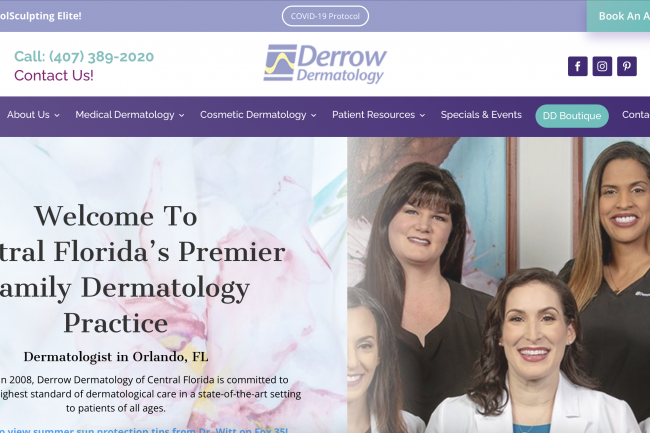Image resolution: width=650 pixels, height=433 pixels.
Task: Open the summer sun protection tips link
Action: click(144, 430)
